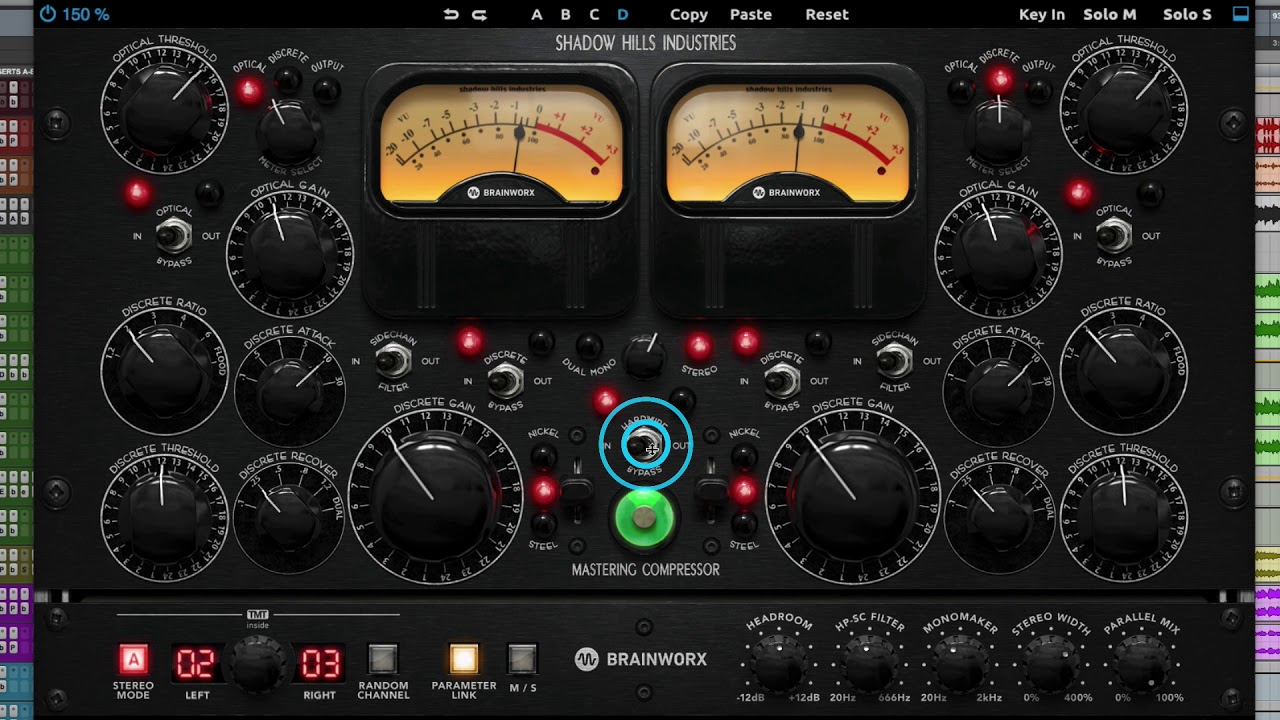
Task: Click the right VU meter display
Action: (x=786, y=142)
